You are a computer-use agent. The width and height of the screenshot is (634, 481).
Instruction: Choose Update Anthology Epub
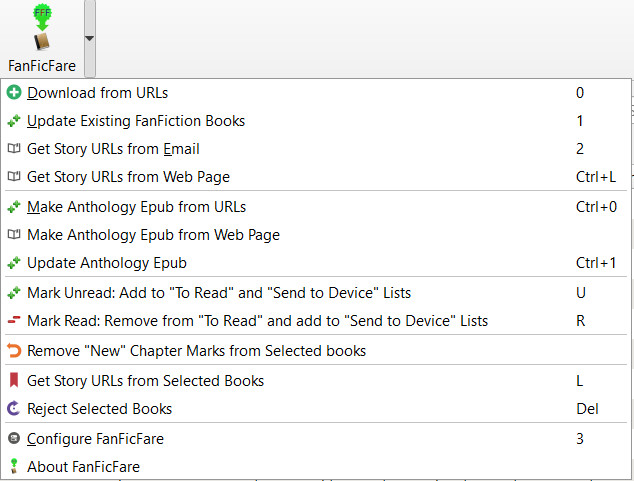(107, 263)
